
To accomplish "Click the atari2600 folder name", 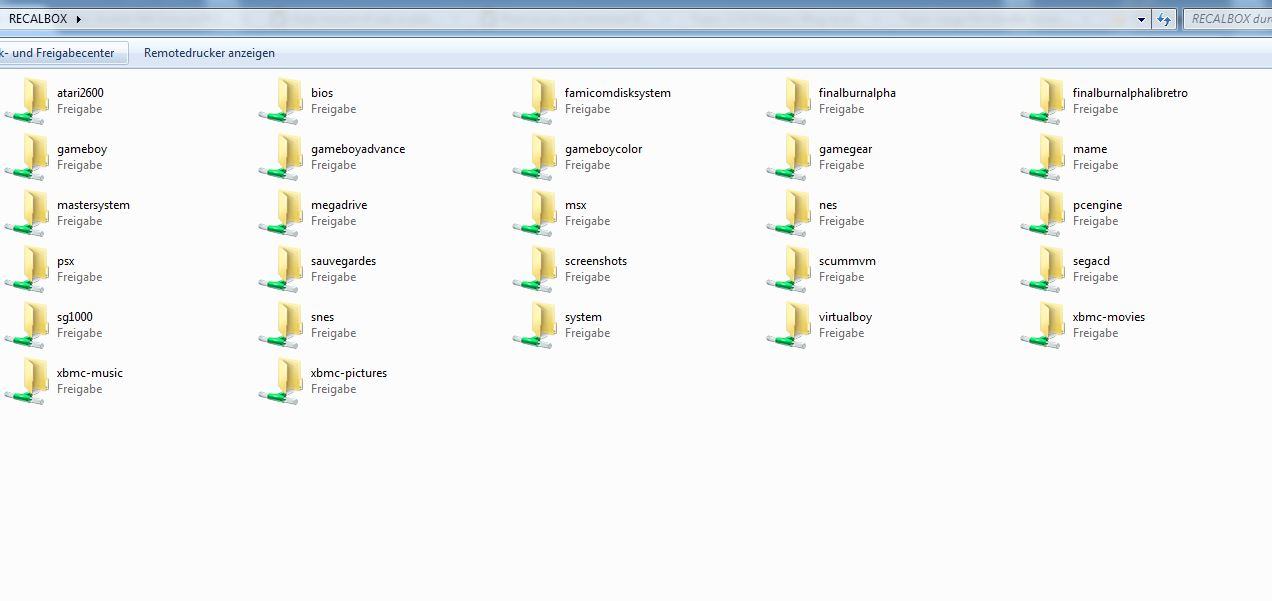I will click(80, 93).
